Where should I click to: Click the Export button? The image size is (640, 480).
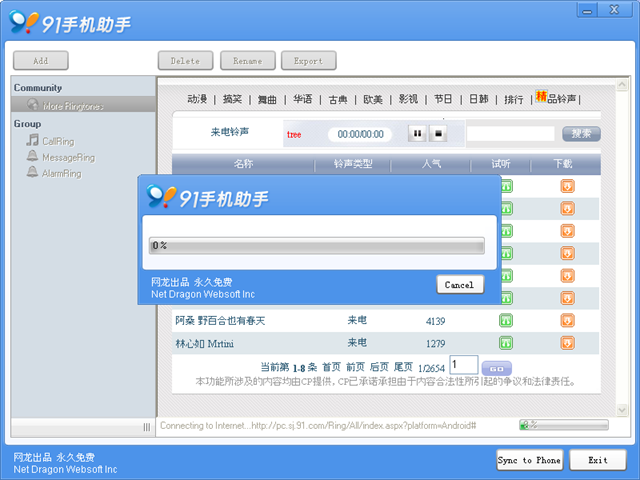pyautogui.click(x=309, y=61)
